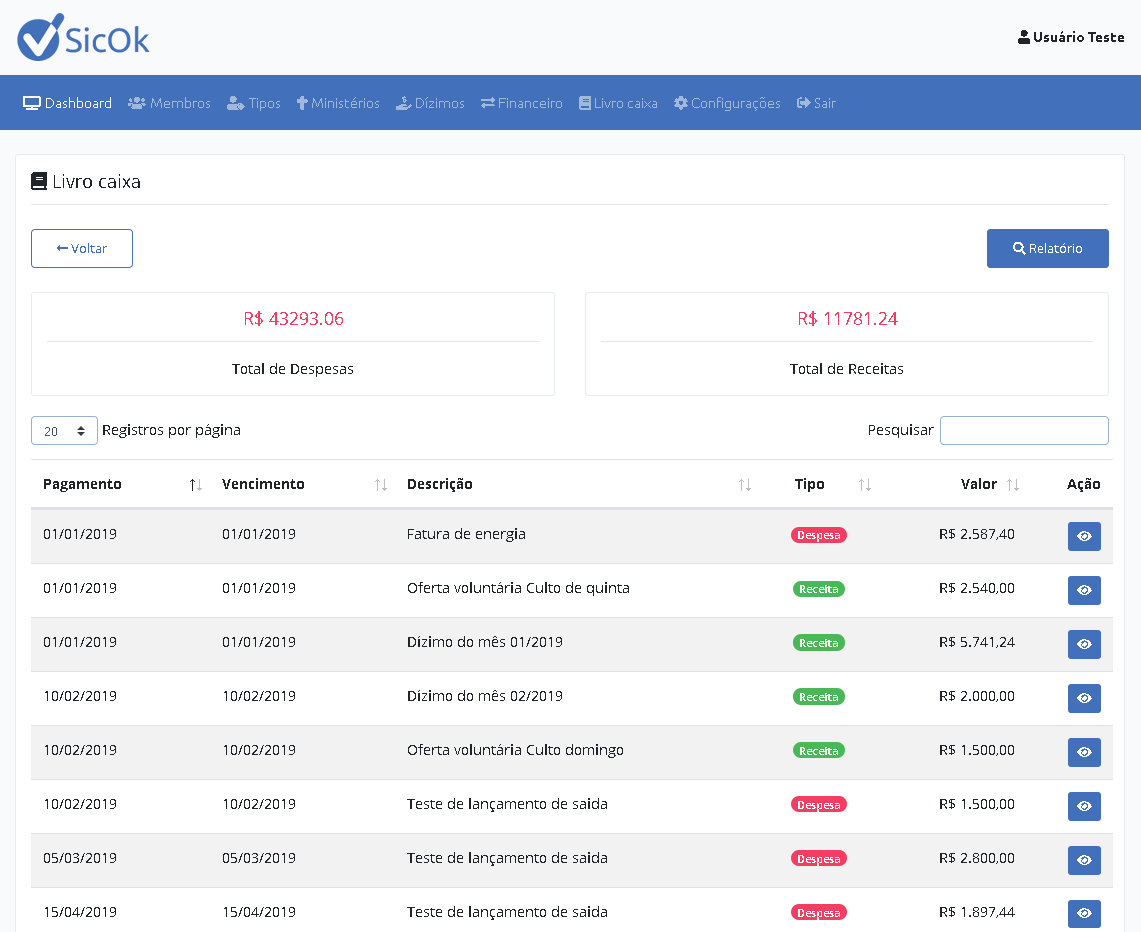Click the value R$ 5.741,24
Image resolution: width=1141 pixels, height=932 pixels.
click(977, 642)
